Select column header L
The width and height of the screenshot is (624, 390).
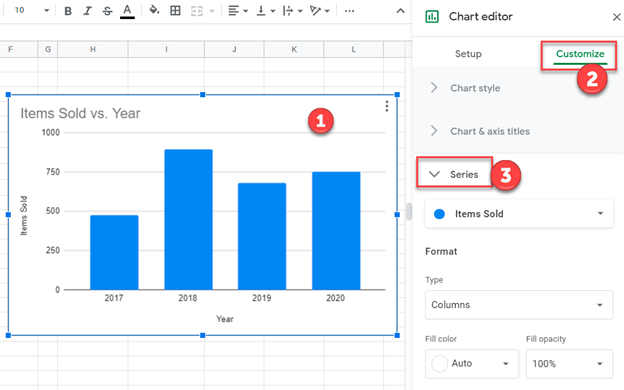353,49
